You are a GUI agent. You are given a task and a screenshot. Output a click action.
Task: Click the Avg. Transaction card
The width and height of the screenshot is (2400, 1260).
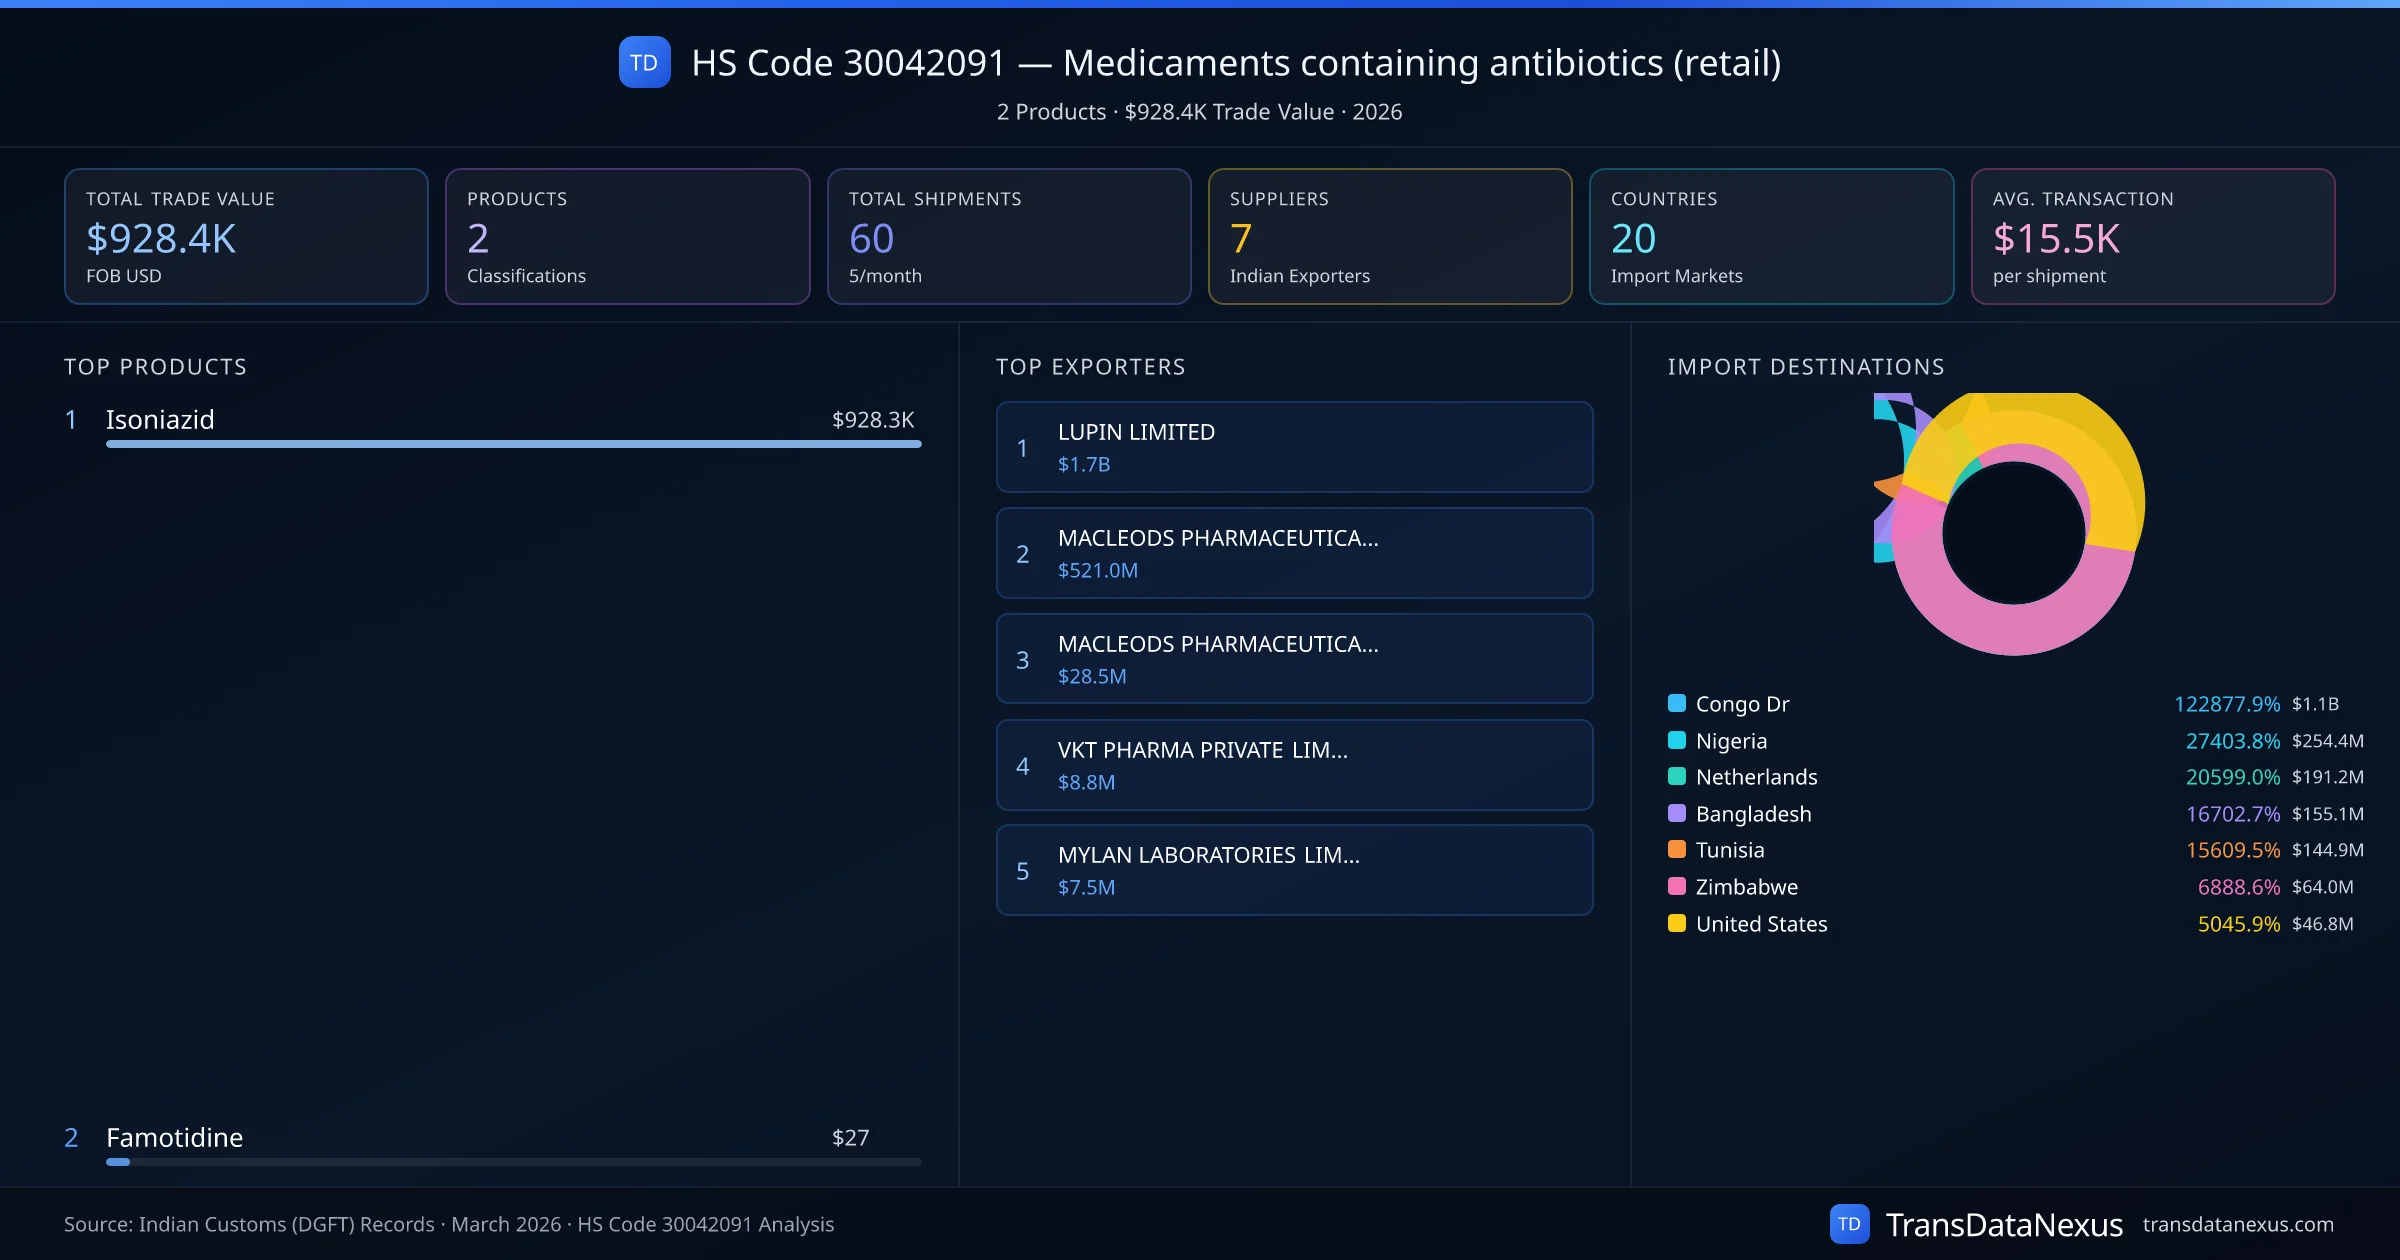(x=2152, y=236)
